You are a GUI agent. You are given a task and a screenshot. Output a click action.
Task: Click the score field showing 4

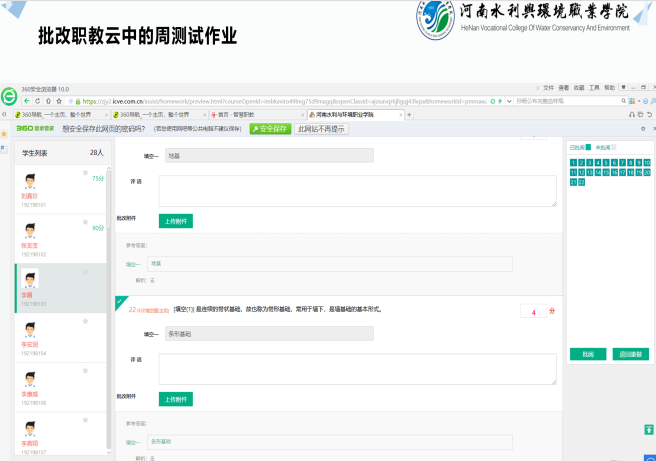point(532,312)
